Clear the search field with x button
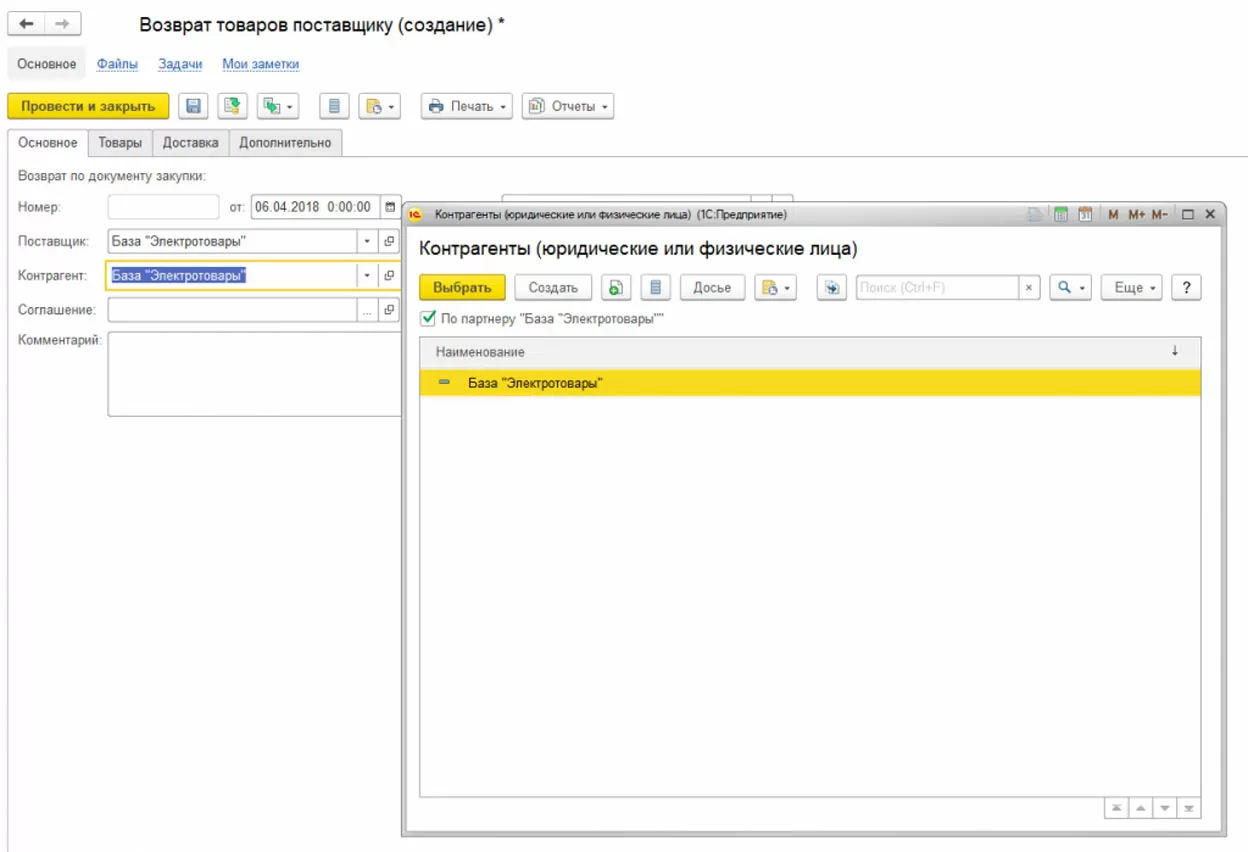The width and height of the screenshot is (1248, 852). coord(1029,288)
